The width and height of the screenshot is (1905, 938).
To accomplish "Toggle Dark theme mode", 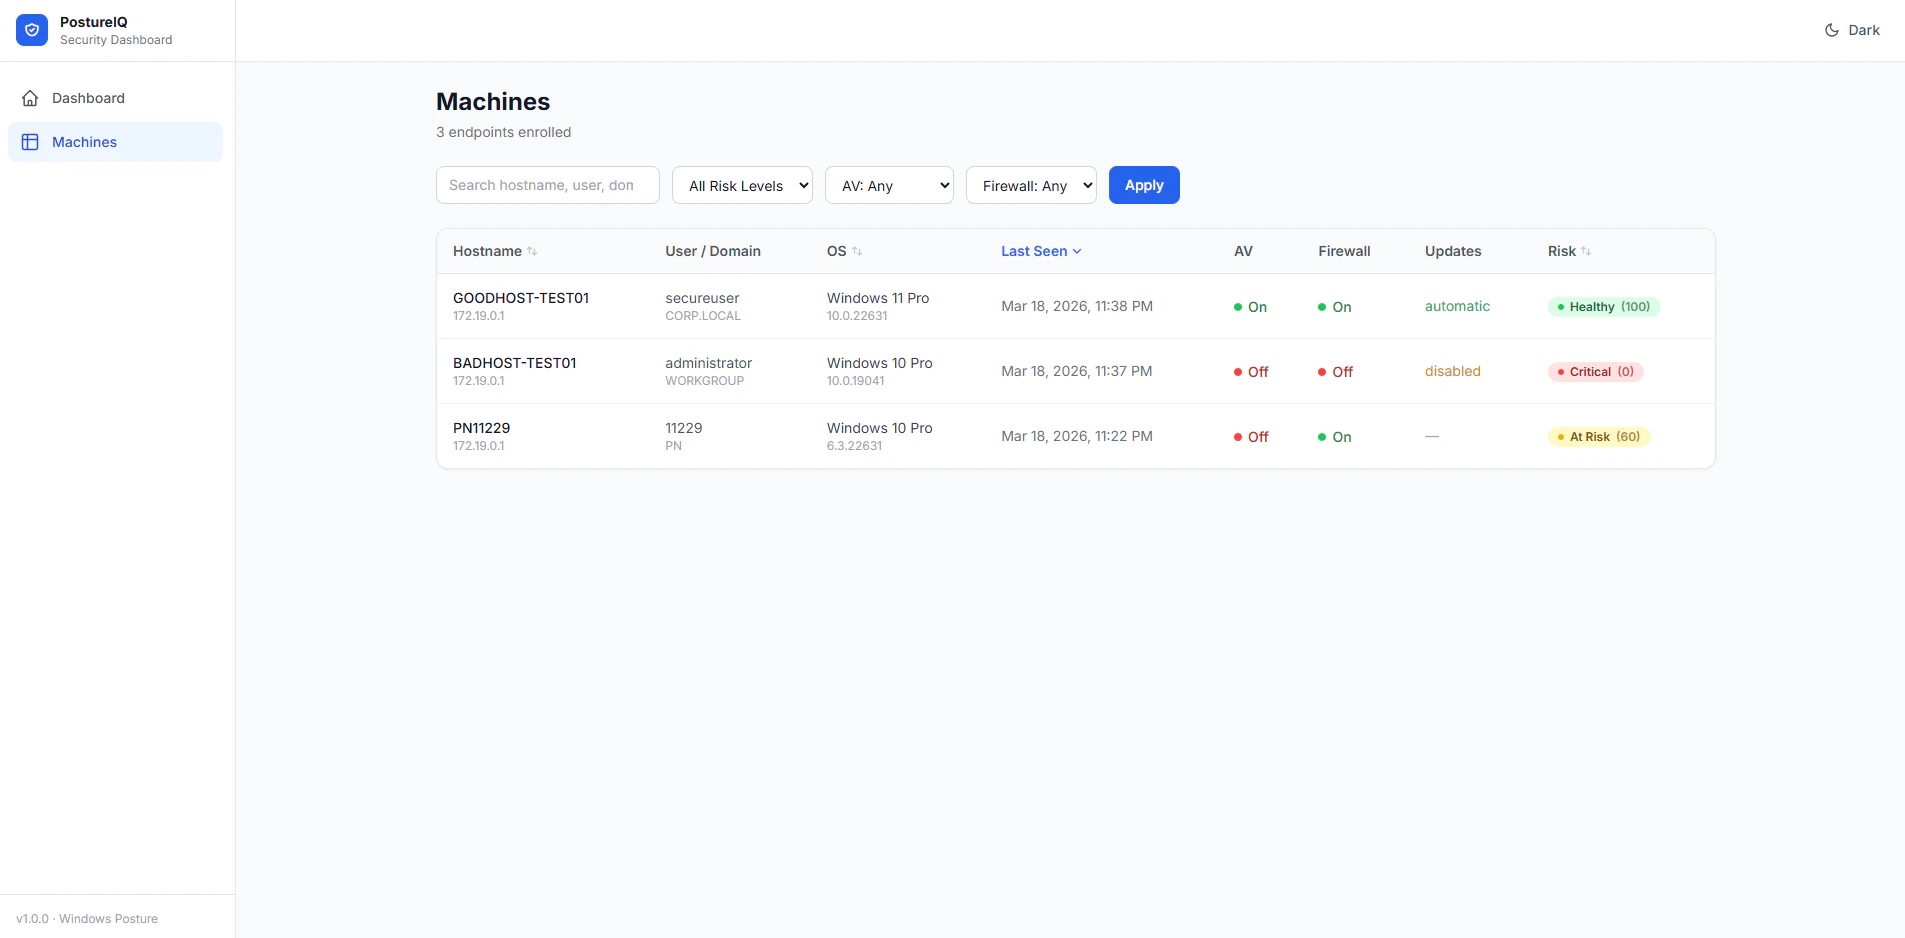I will tap(1852, 30).
